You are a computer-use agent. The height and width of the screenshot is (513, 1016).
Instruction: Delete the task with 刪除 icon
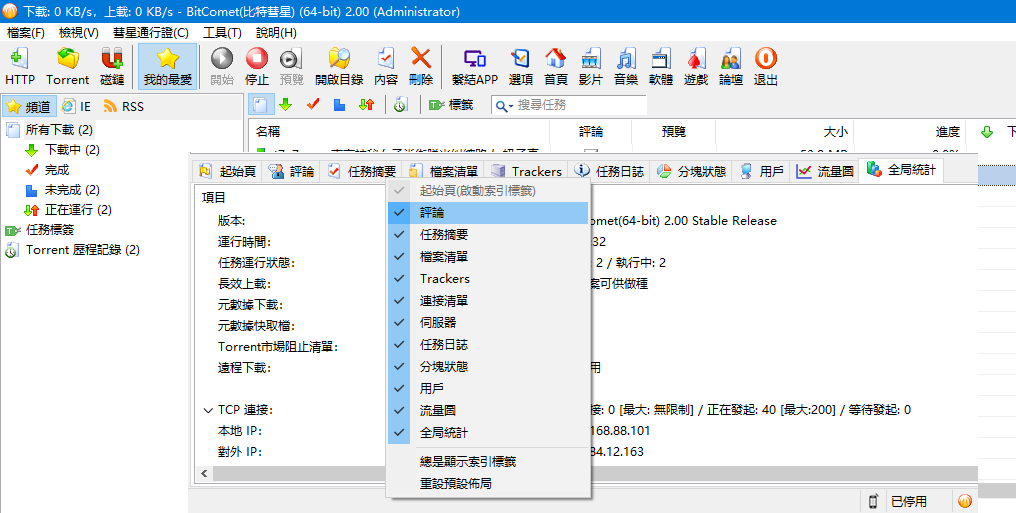click(421, 66)
